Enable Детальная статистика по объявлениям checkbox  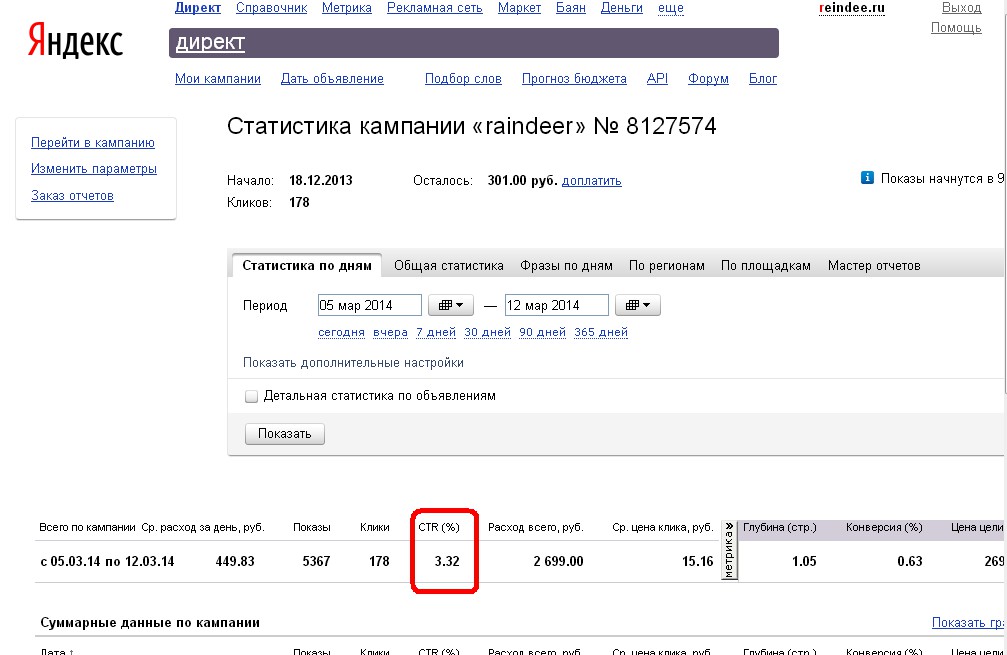251,396
